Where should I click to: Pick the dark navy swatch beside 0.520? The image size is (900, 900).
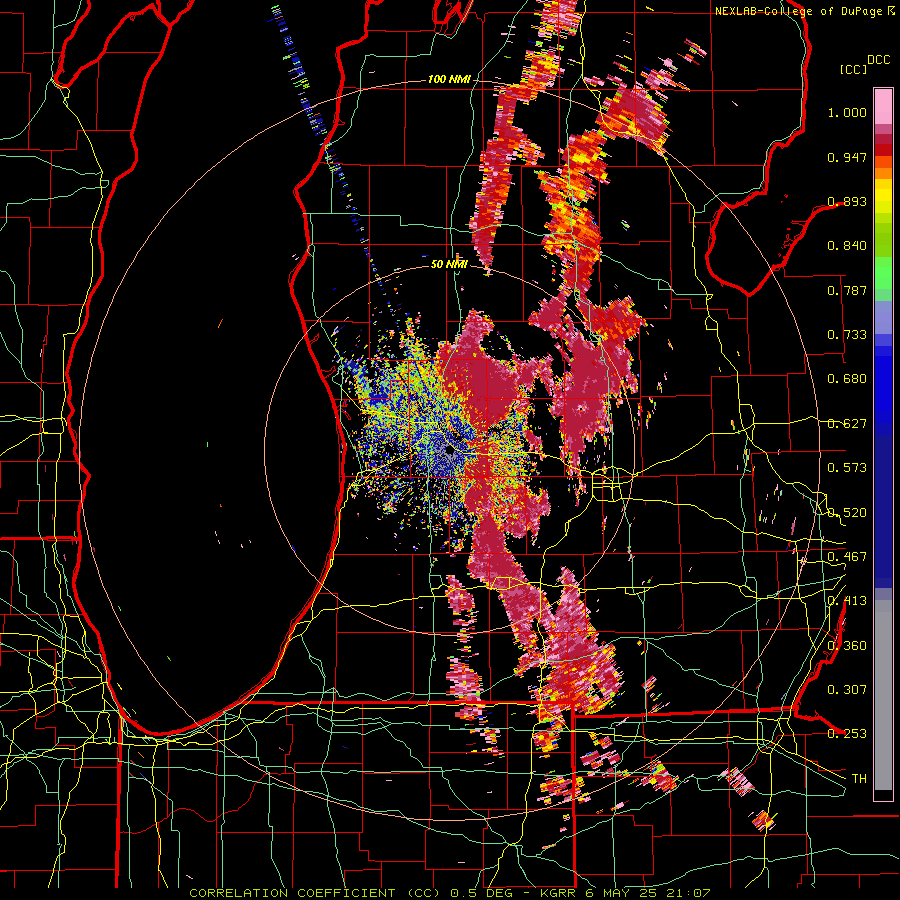883,511
